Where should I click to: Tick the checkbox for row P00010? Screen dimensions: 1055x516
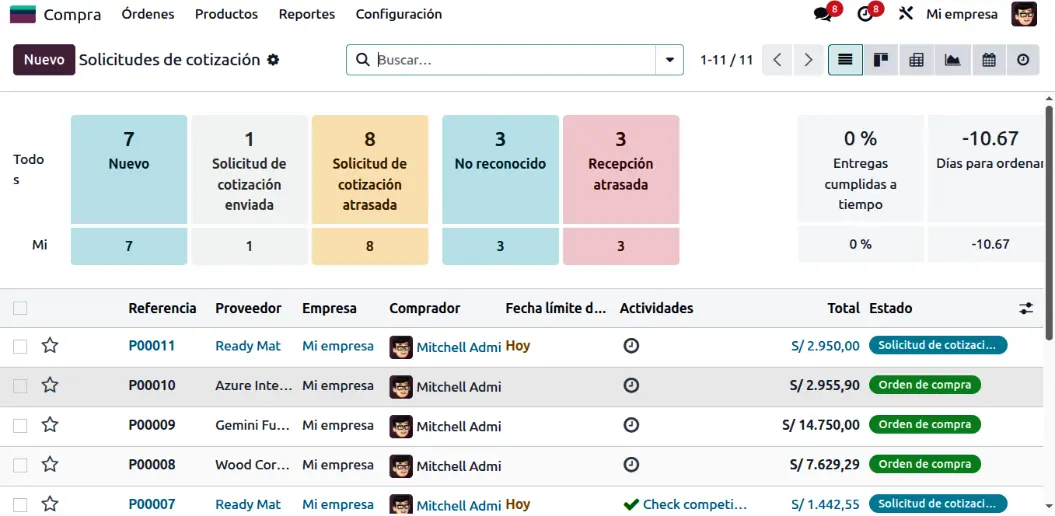point(20,386)
